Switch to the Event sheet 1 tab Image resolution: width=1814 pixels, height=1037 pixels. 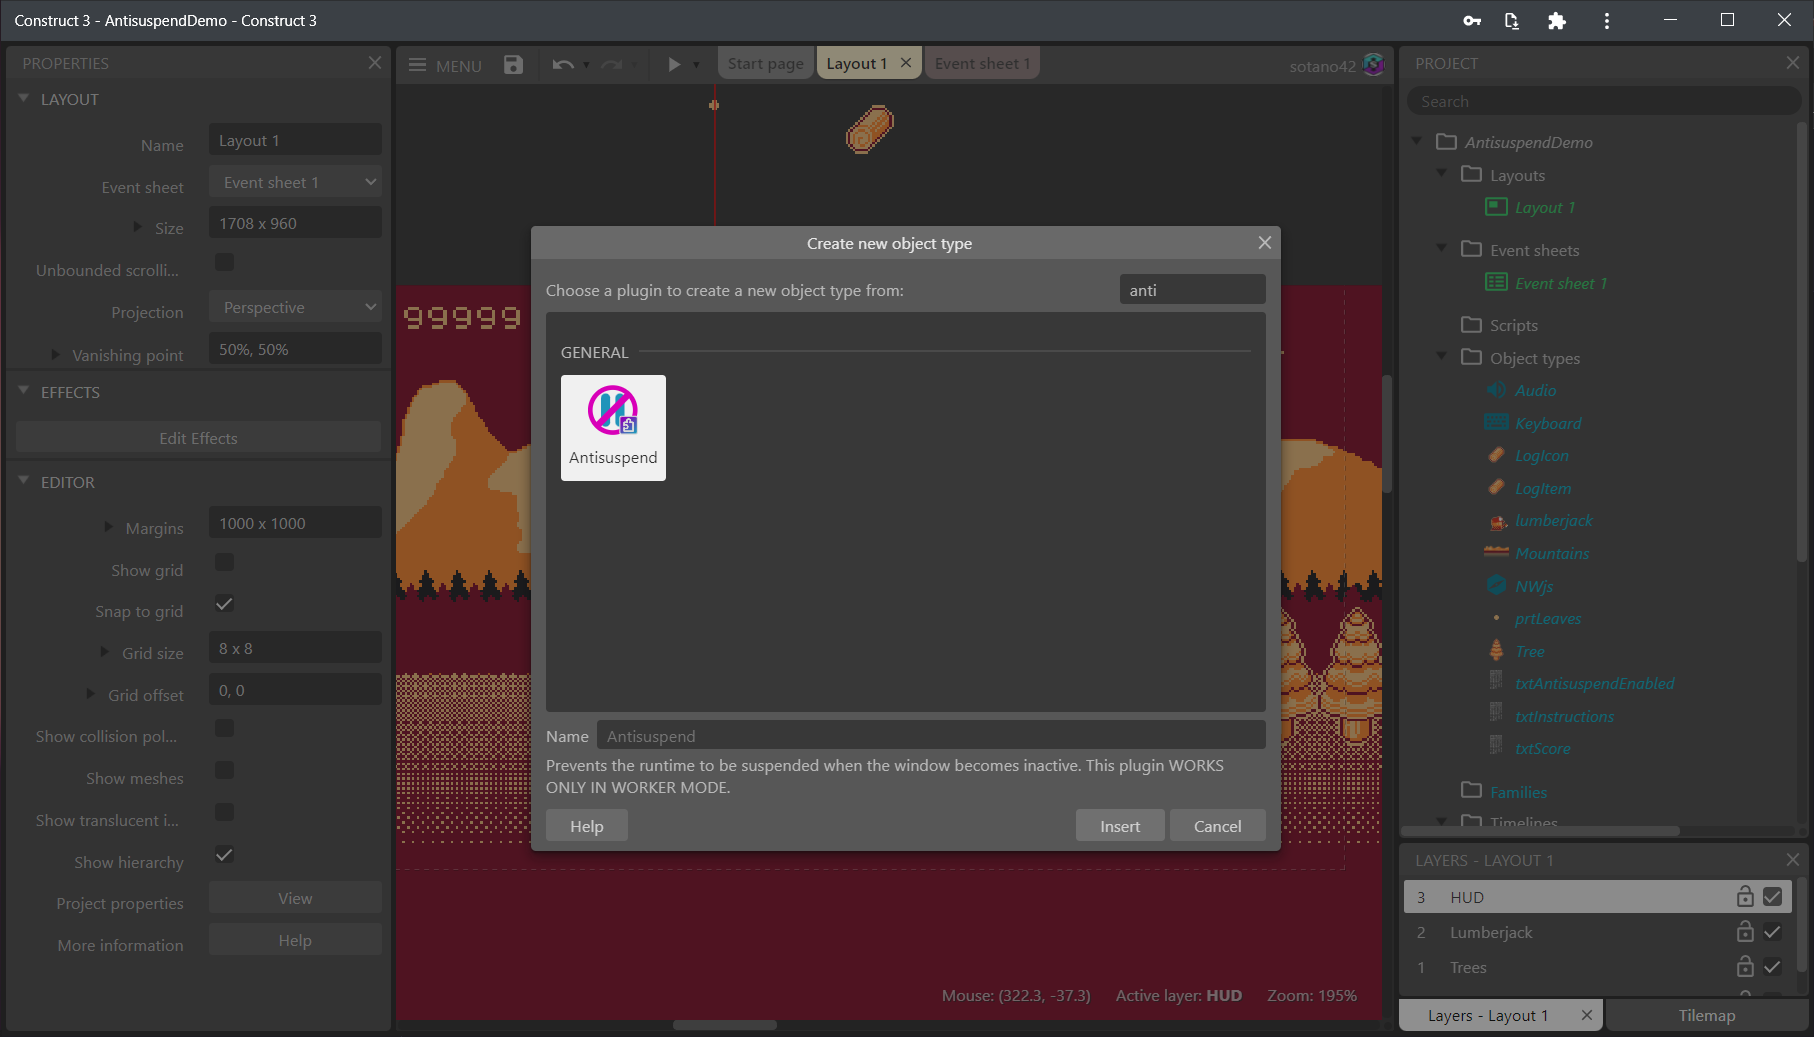click(982, 64)
